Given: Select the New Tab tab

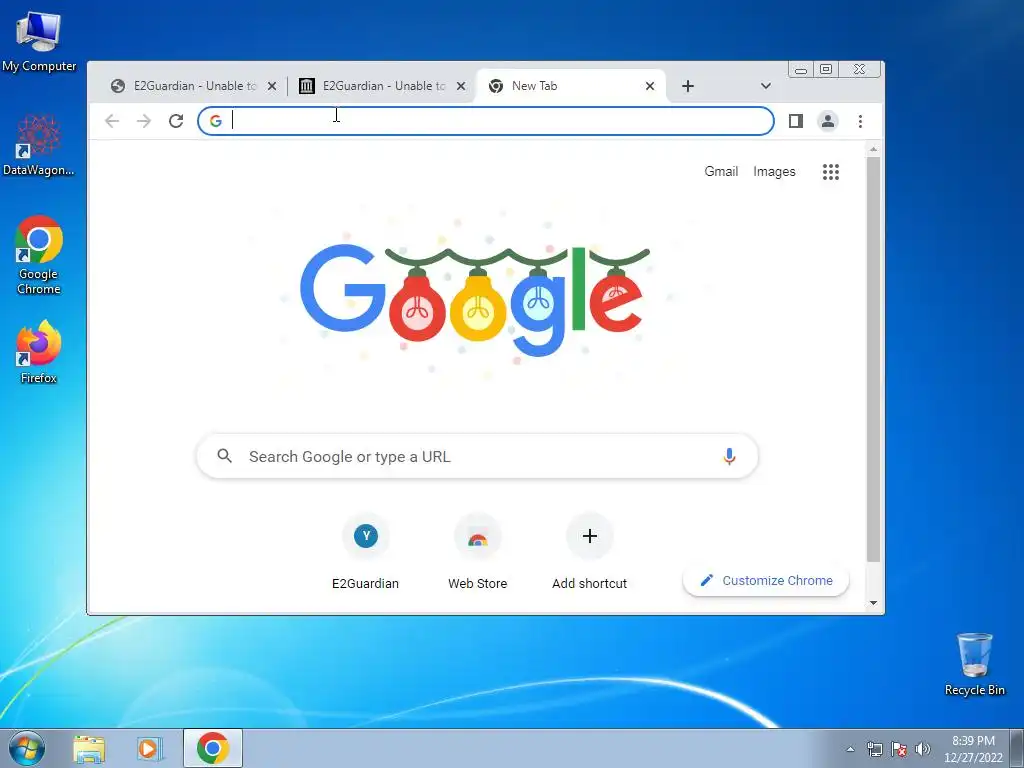Looking at the screenshot, I should click(571, 86).
